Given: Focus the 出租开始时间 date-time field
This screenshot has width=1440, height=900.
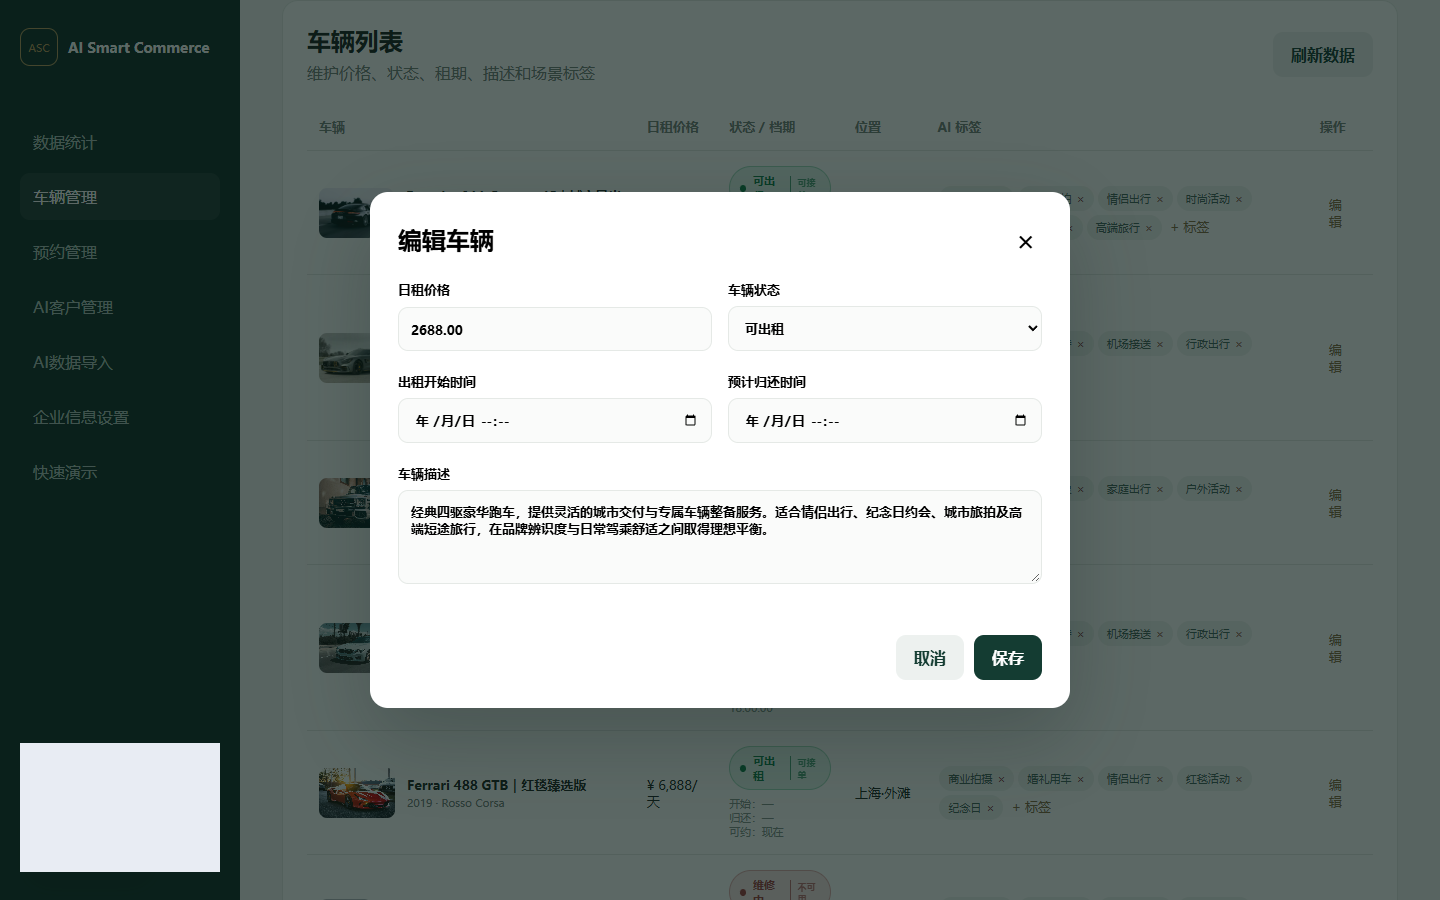Looking at the screenshot, I should click(x=555, y=421).
